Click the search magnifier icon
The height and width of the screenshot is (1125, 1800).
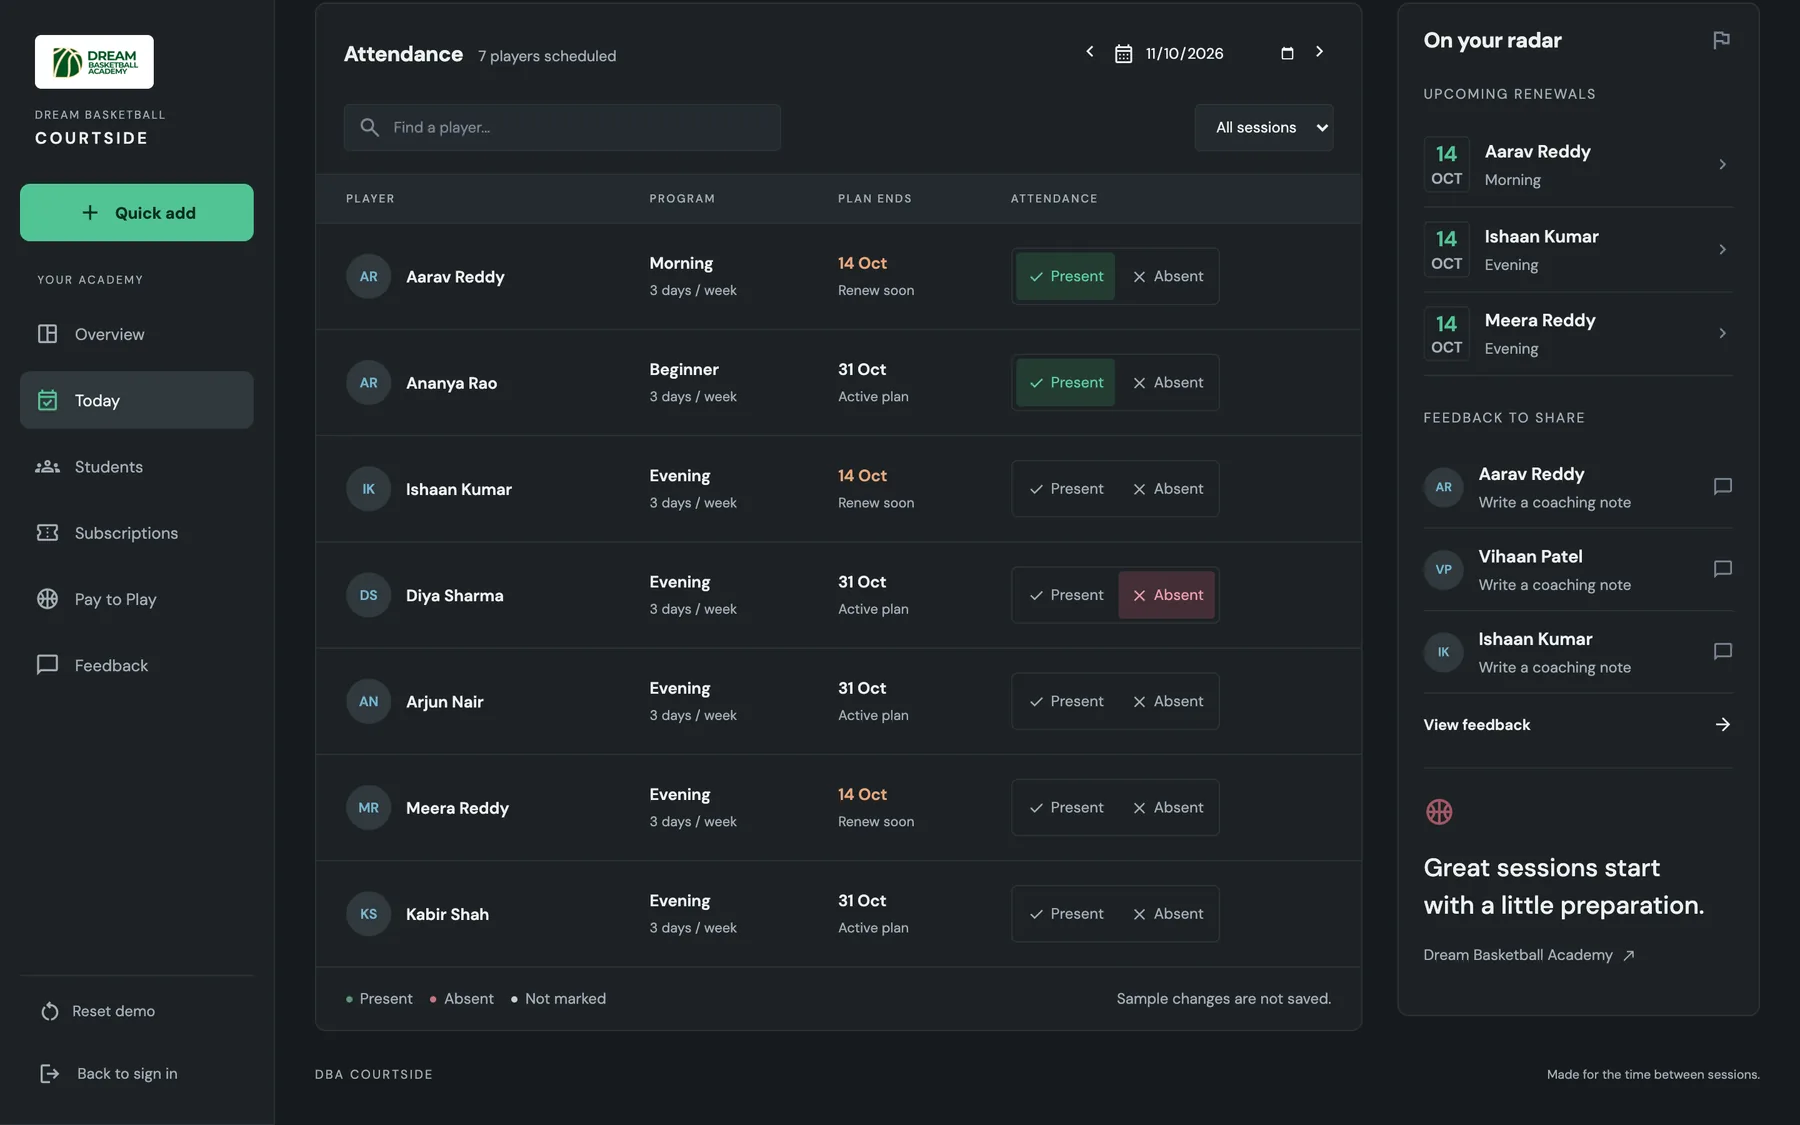pyautogui.click(x=369, y=128)
